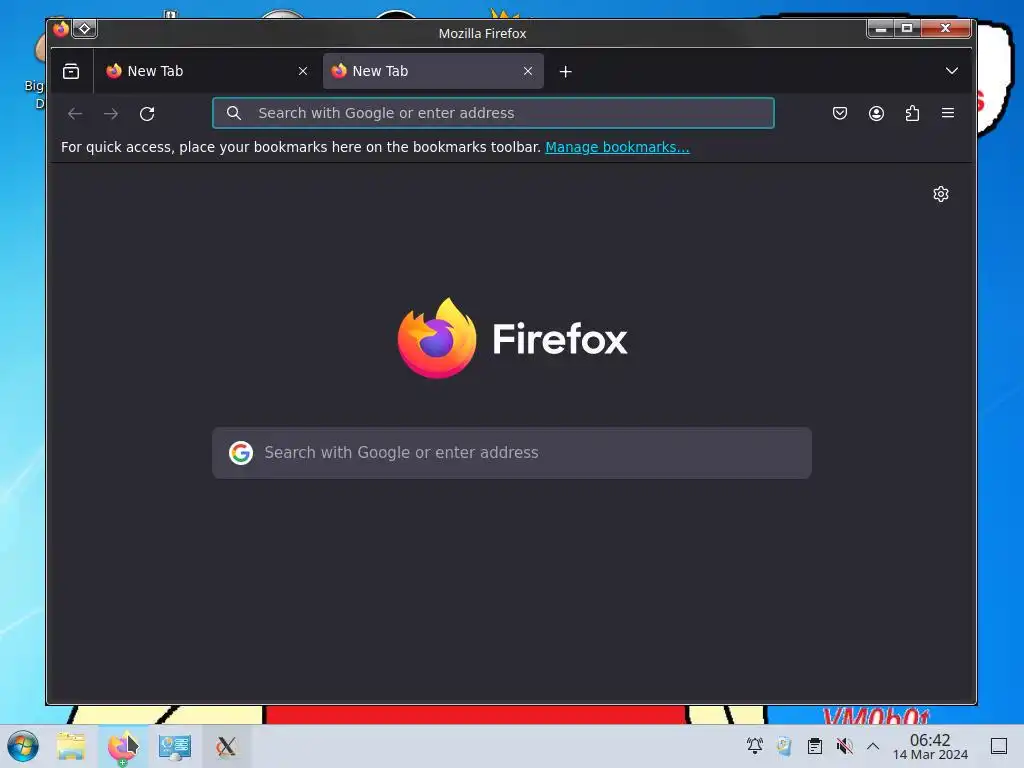
Task: Click the Firefox logo on new tab page
Action: [x=512, y=338]
